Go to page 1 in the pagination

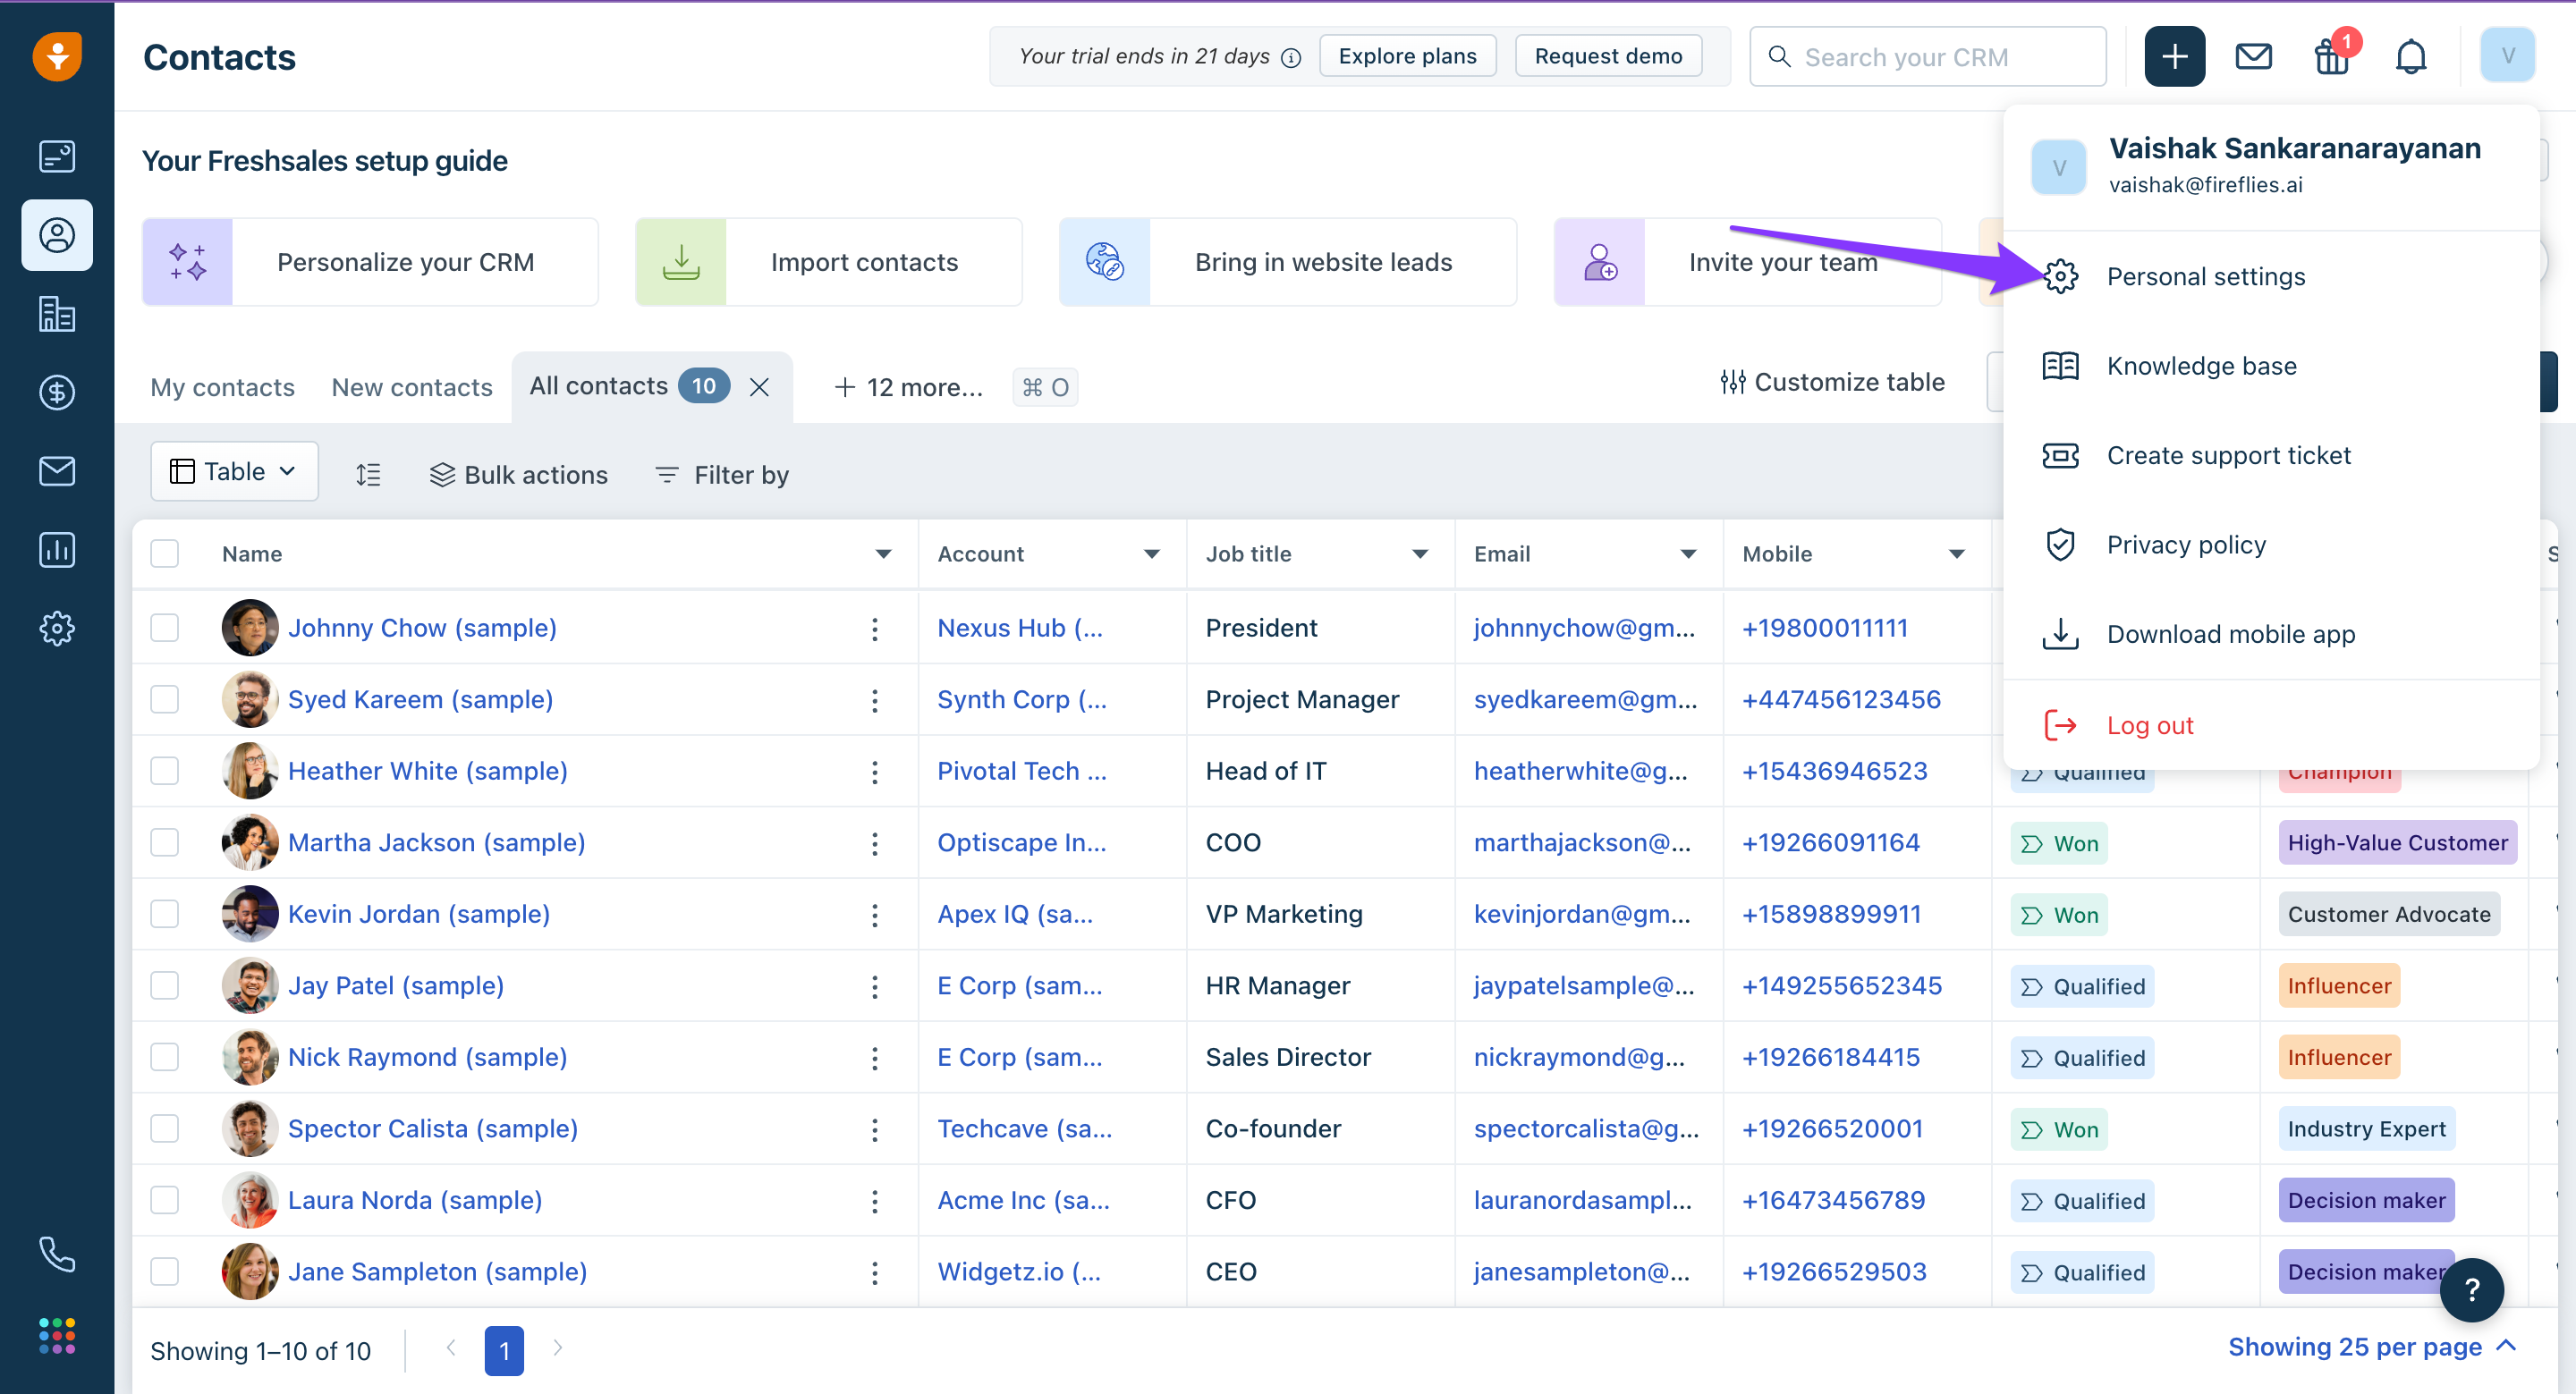click(x=504, y=1350)
